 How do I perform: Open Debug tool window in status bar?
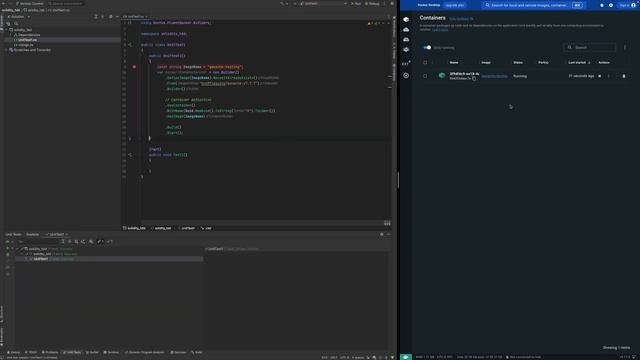(13, 352)
